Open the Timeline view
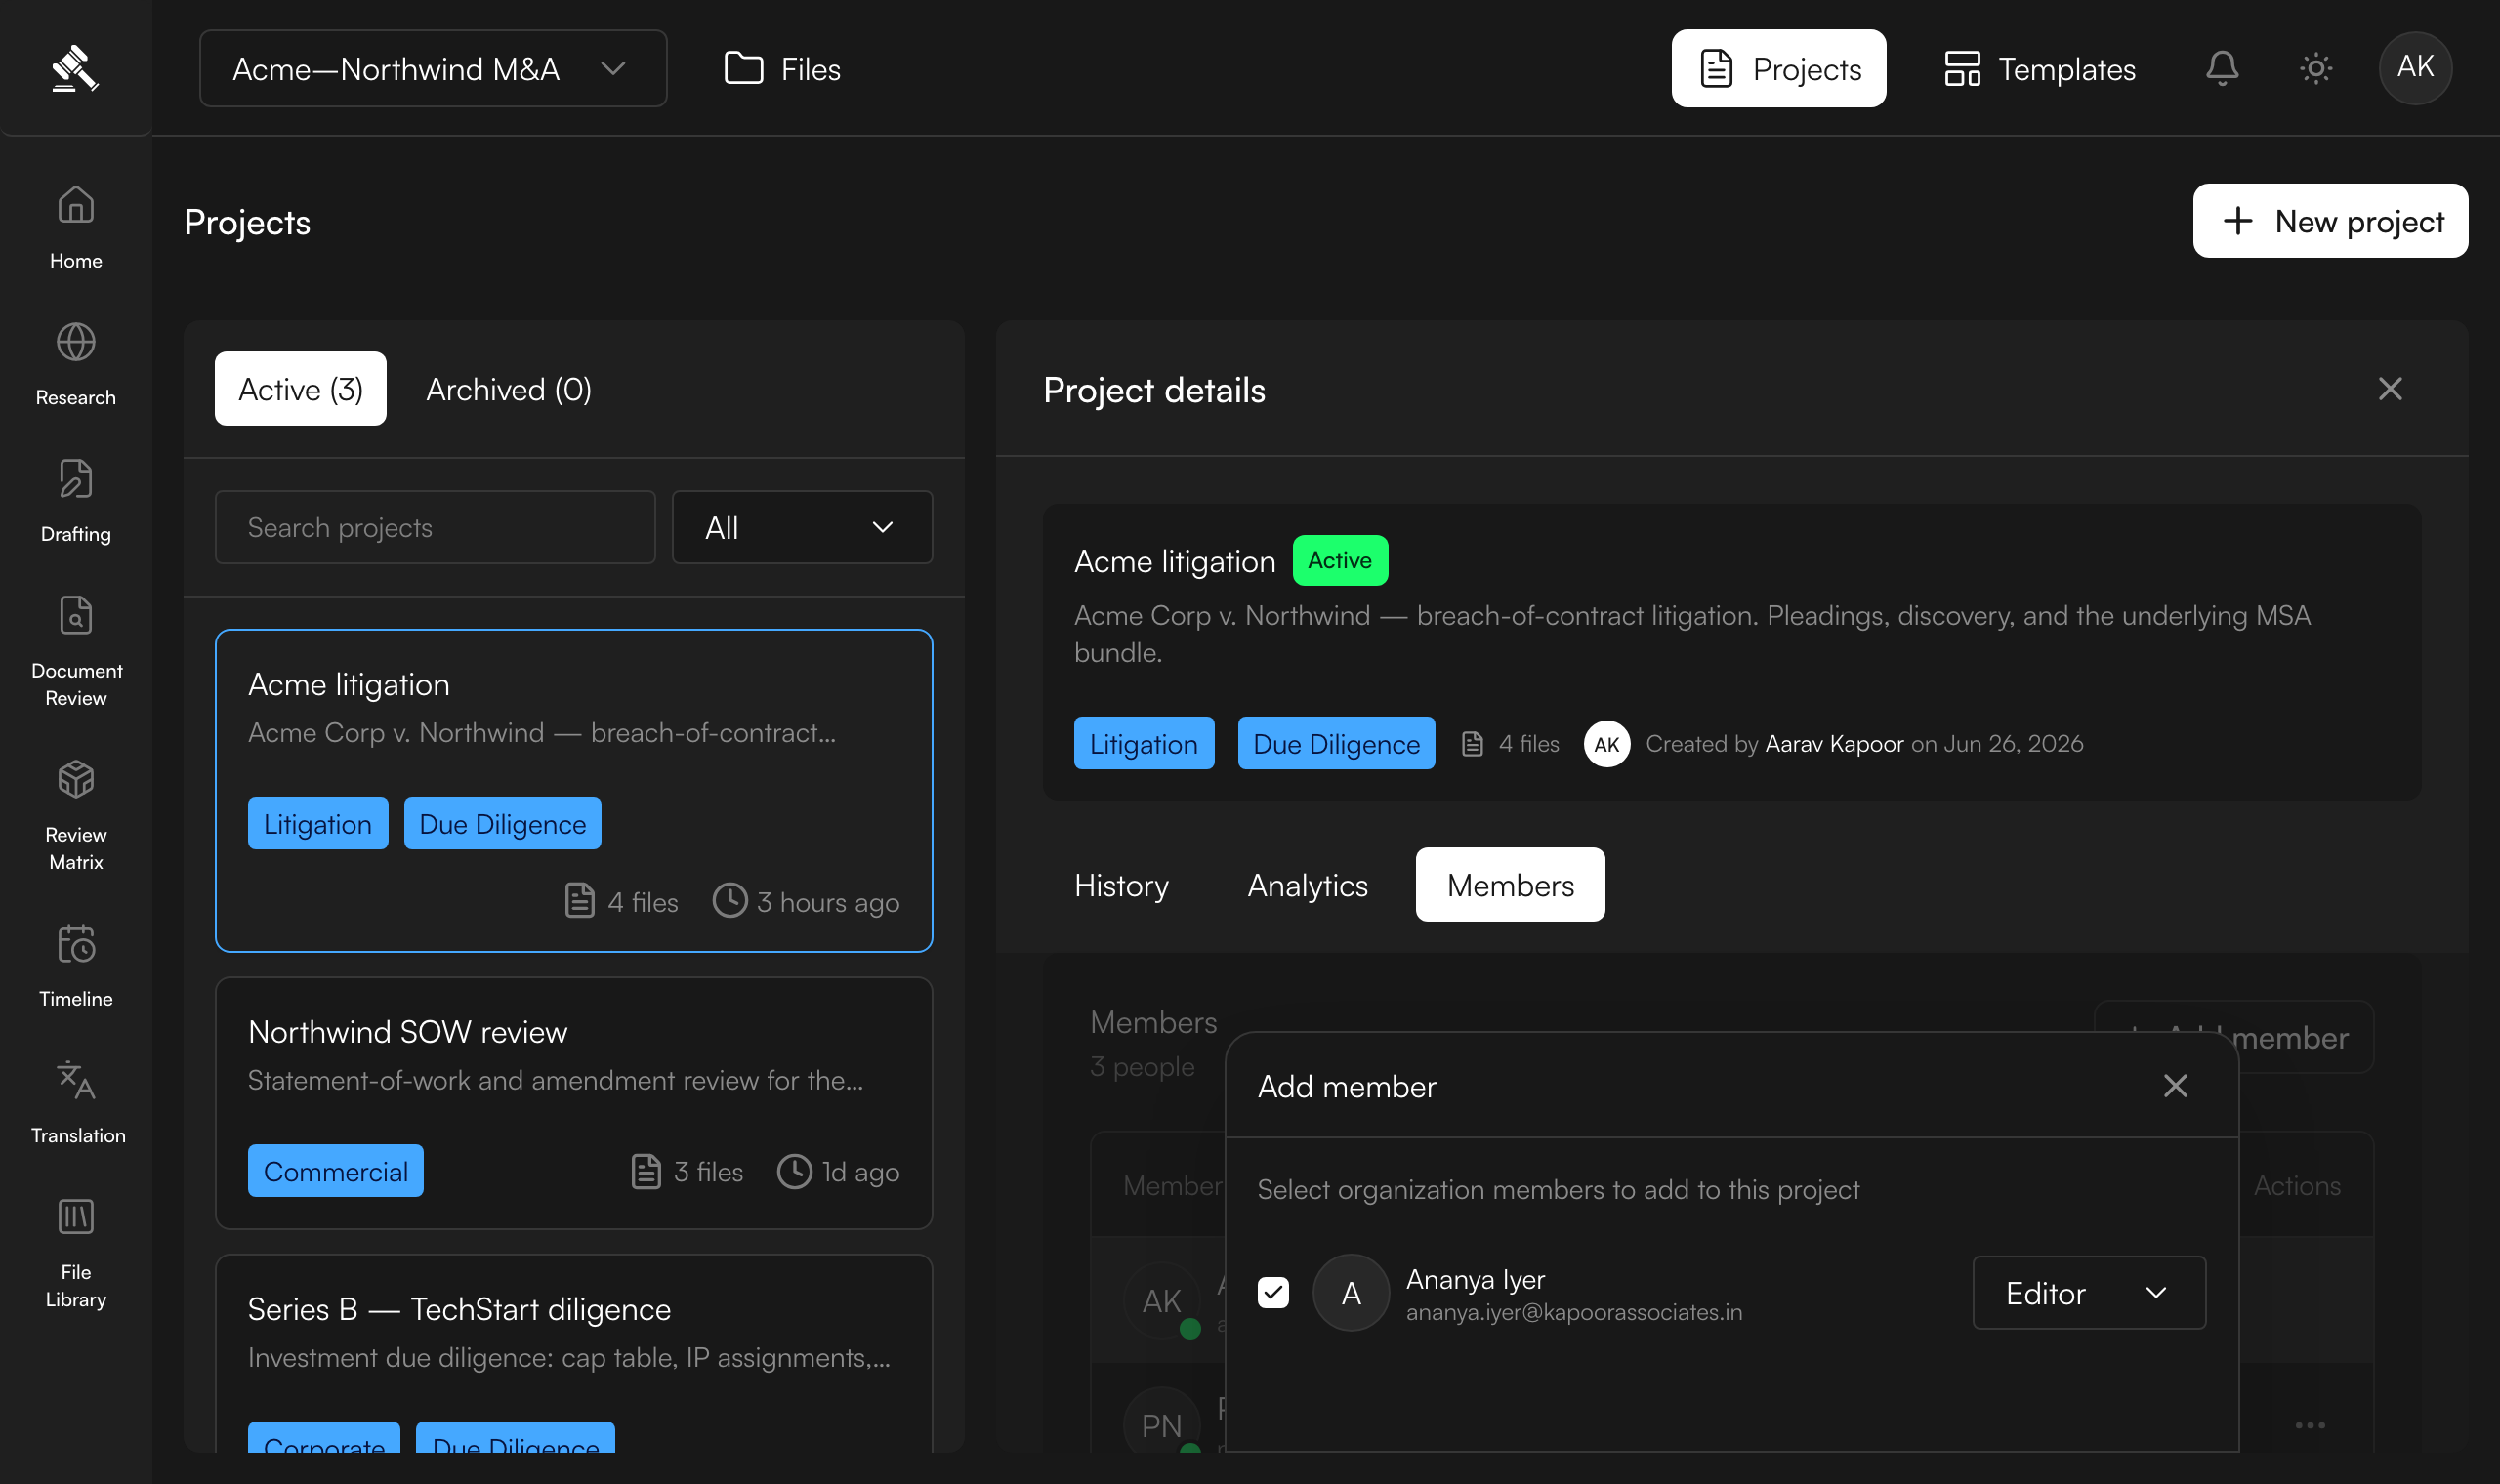2500x1484 pixels. pyautogui.click(x=76, y=965)
